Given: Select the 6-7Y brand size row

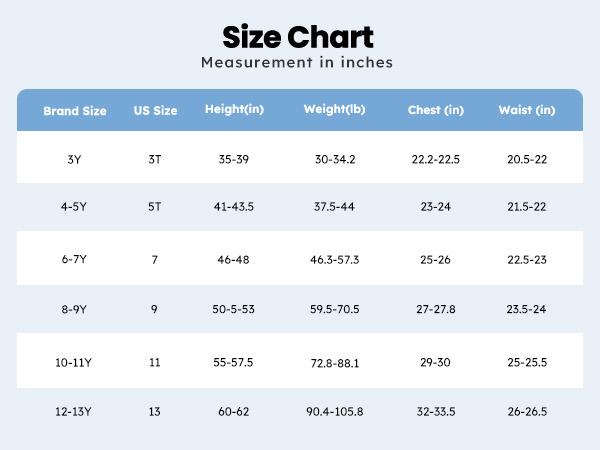Looking at the screenshot, I should point(75,259).
